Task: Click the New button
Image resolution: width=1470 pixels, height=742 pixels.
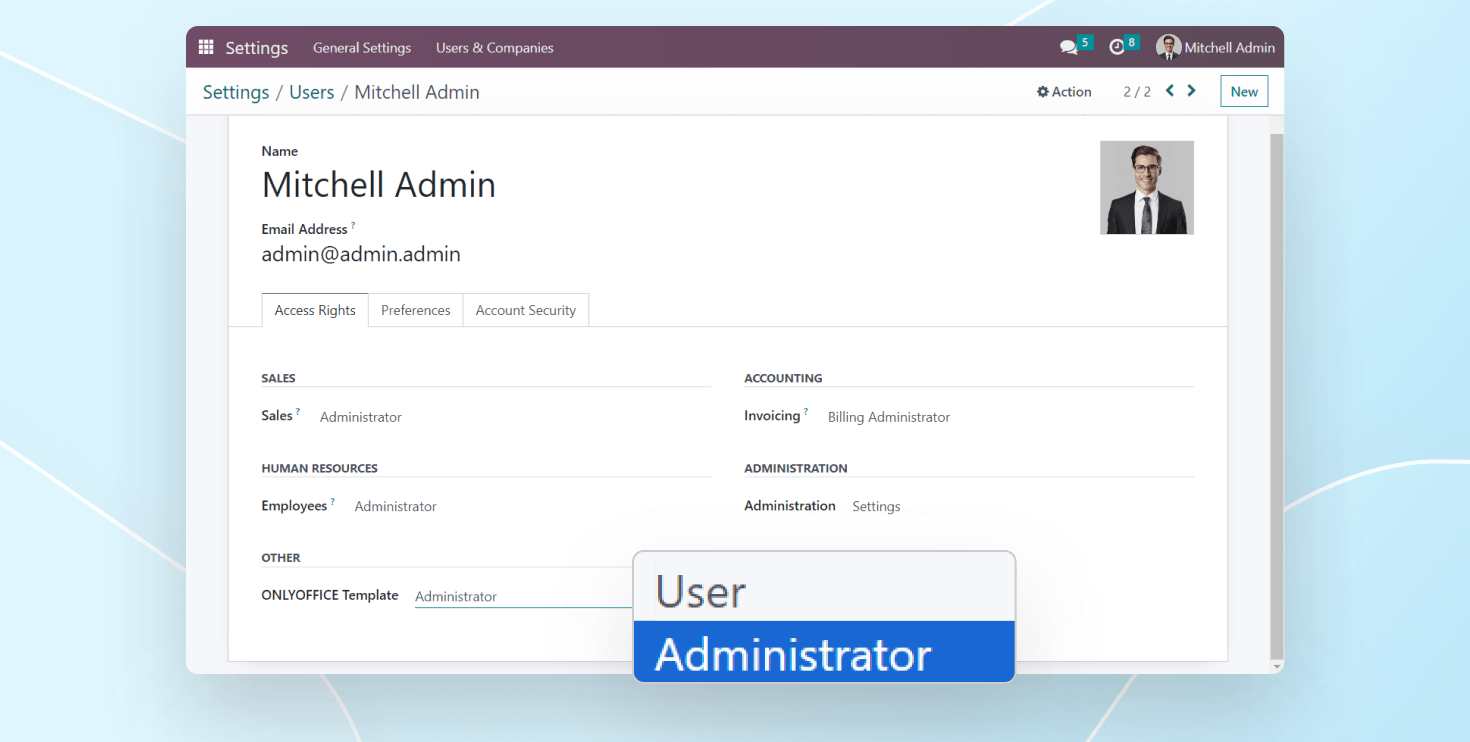Action: coord(1244,92)
